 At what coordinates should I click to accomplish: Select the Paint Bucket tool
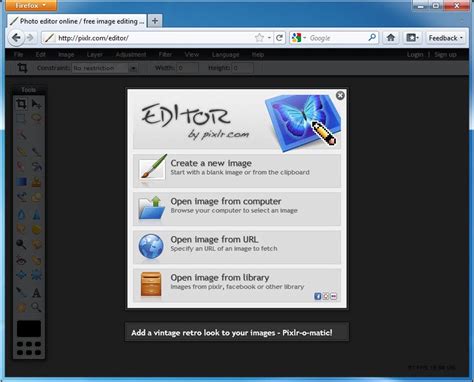(x=36, y=166)
